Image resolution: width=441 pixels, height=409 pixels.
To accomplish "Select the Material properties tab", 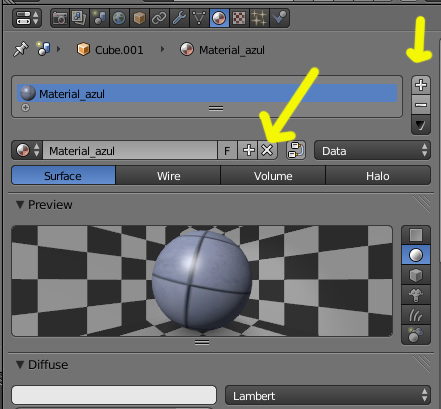I will coord(219,18).
